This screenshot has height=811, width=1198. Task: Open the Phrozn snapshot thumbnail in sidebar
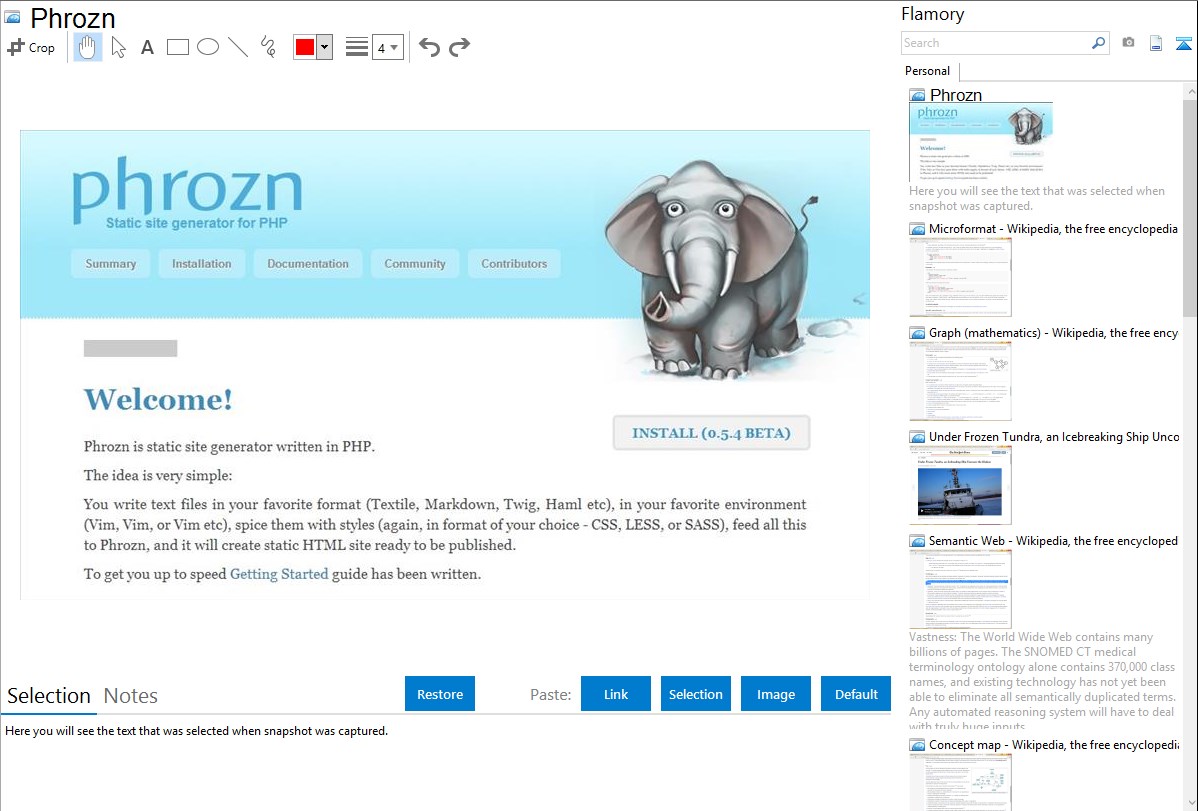981,142
